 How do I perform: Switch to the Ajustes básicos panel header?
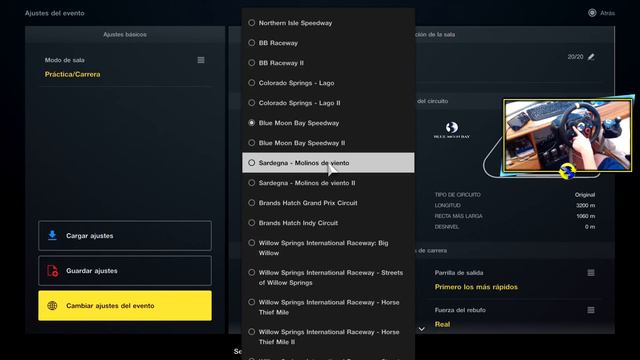pyautogui.click(x=125, y=35)
